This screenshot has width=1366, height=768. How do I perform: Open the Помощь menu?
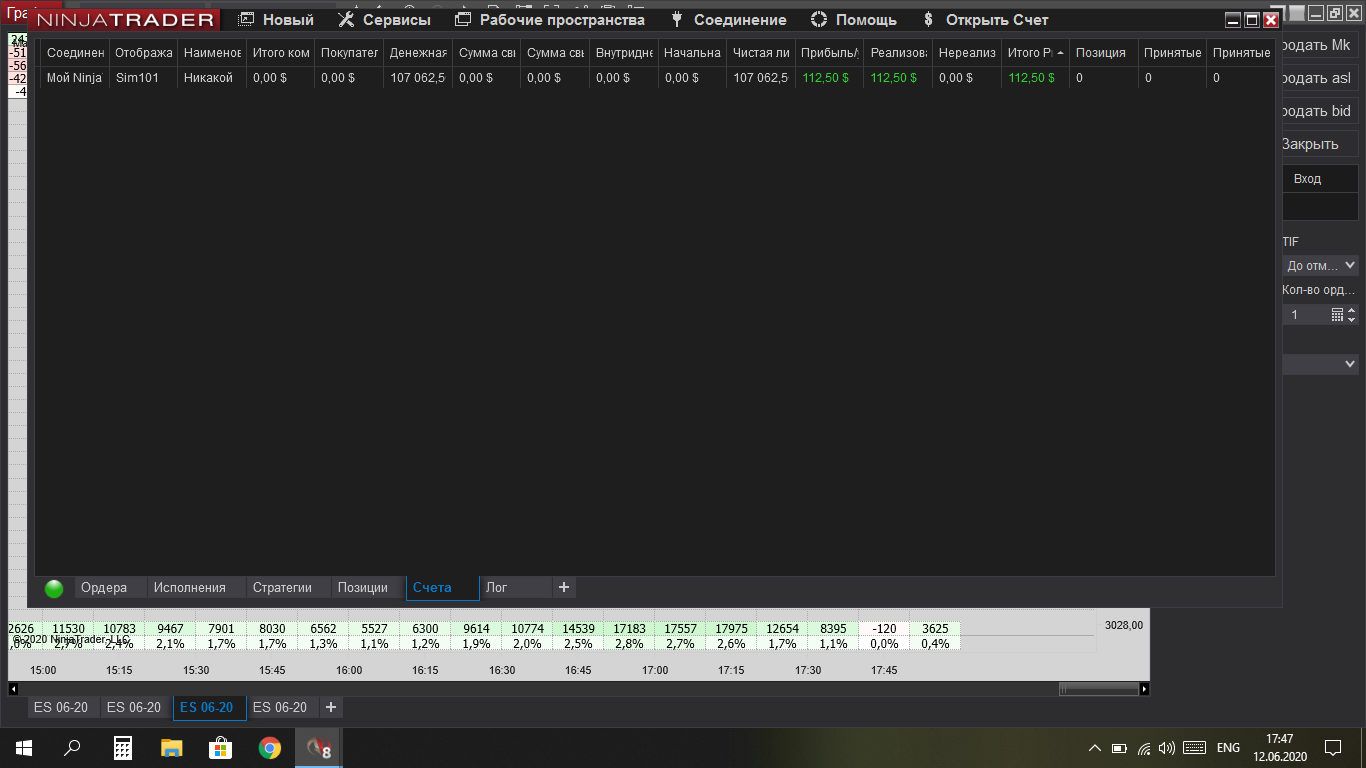(x=853, y=20)
